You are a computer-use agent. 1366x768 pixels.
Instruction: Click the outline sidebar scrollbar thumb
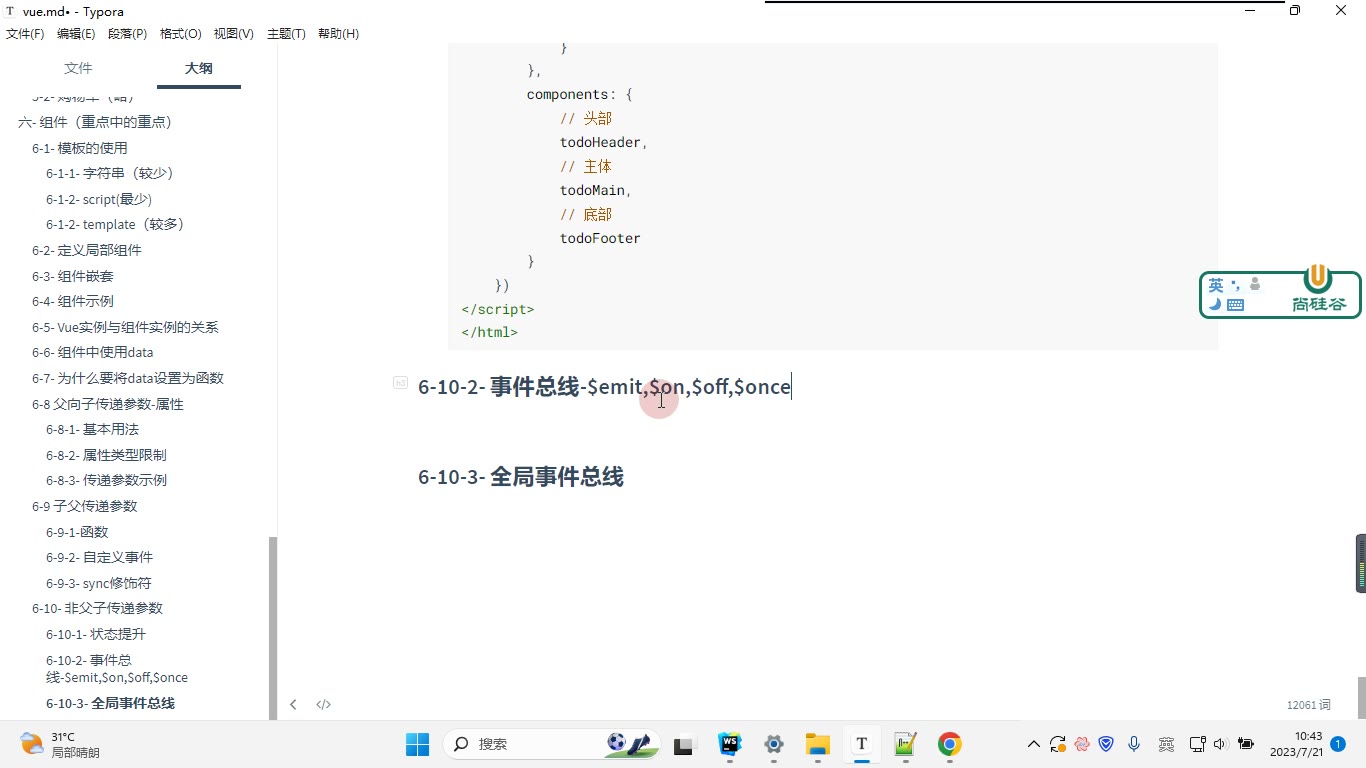click(x=272, y=627)
